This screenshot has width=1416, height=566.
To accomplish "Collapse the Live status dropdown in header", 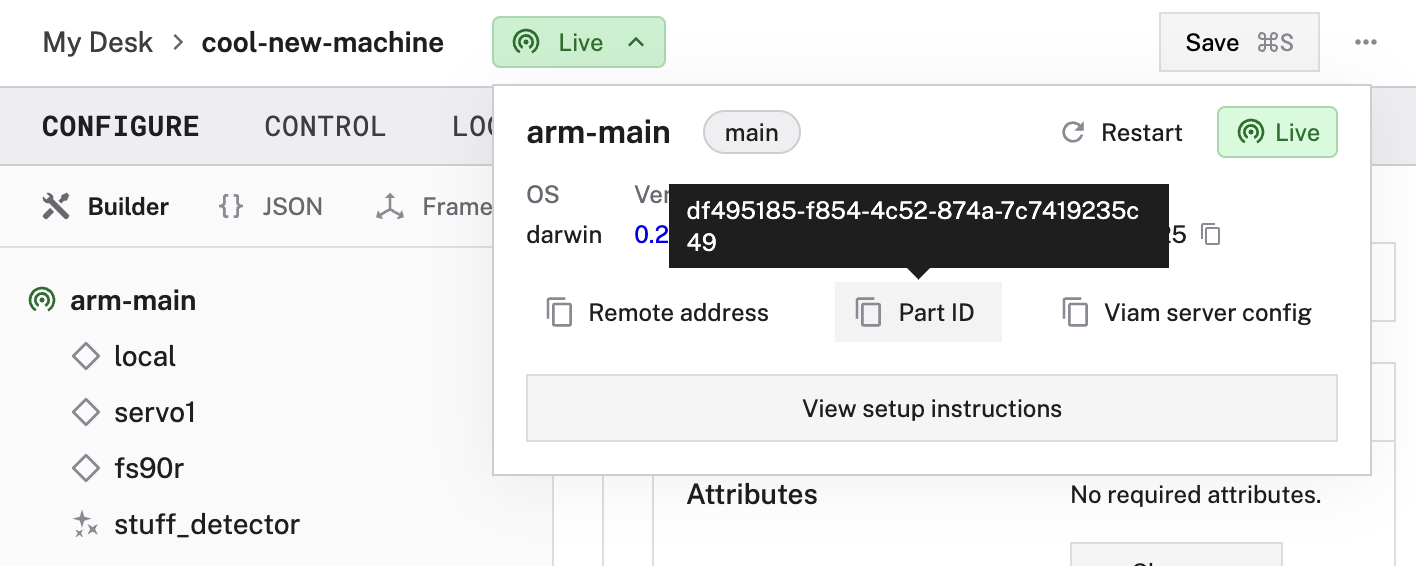I will coord(635,43).
